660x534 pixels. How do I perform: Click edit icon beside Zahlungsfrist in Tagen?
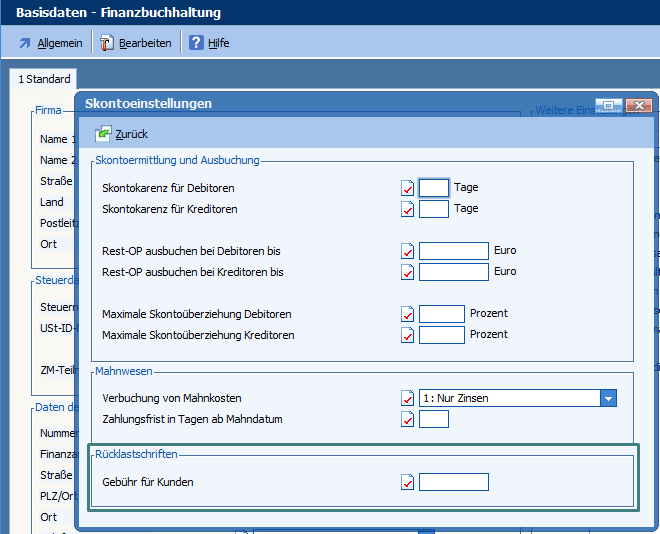pyautogui.click(x=407, y=420)
